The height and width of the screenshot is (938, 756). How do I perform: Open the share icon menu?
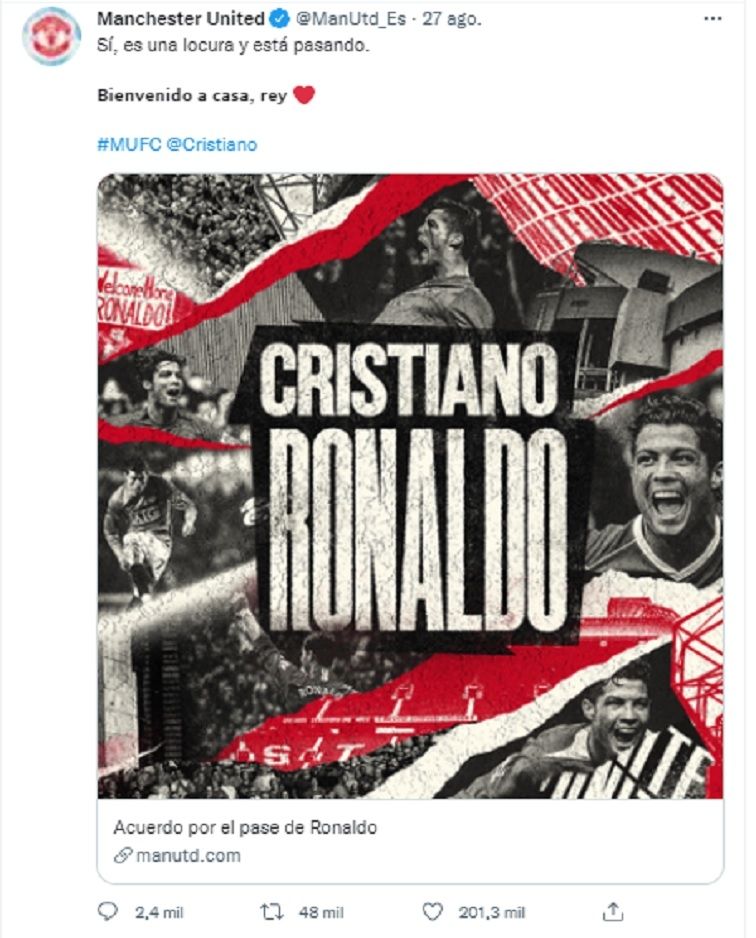615,911
